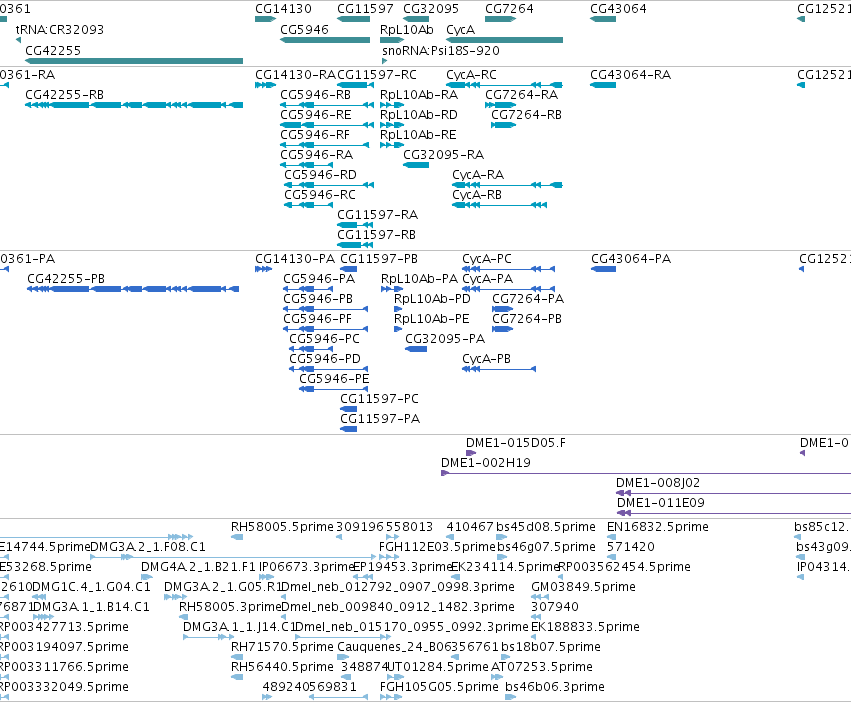Click EST bs45d08.5prime glyph
The width and height of the screenshot is (851, 702).
click(x=502, y=537)
